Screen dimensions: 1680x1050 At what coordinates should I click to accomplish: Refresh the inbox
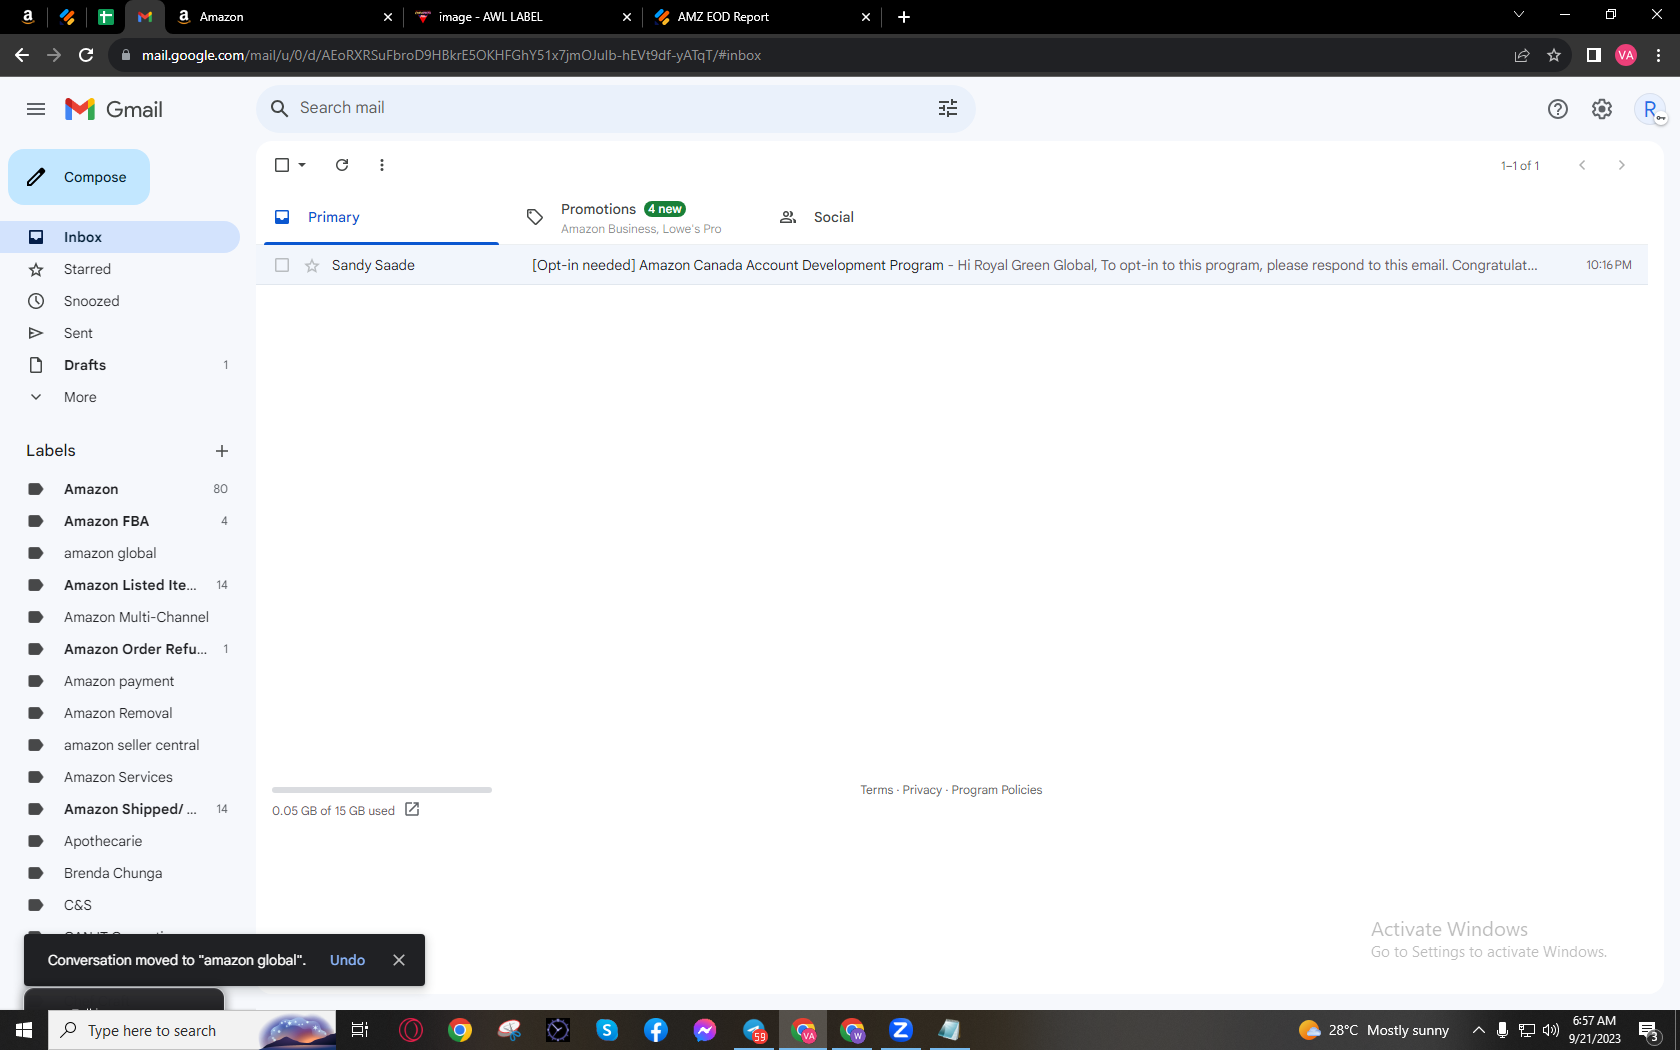(x=342, y=165)
